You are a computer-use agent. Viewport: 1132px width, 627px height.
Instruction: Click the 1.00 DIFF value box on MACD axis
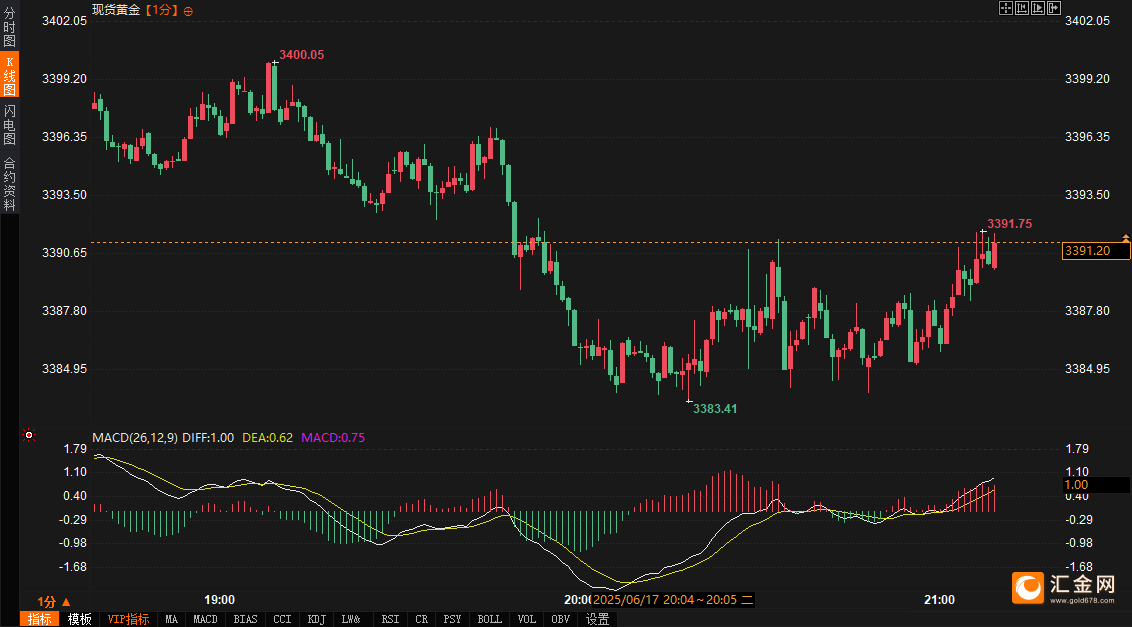point(1096,485)
